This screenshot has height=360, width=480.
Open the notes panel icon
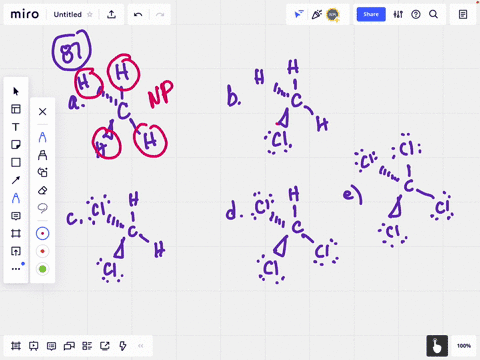(x=463, y=14)
